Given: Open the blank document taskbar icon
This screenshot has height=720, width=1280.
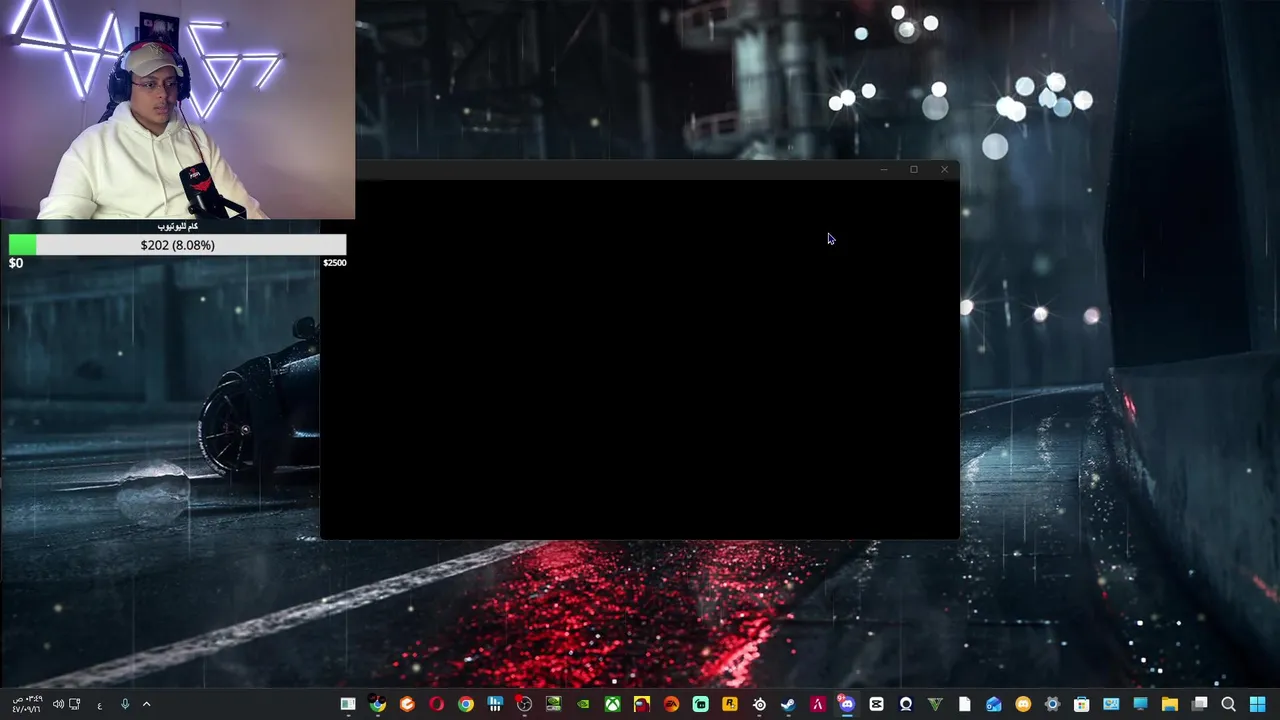Looking at the screenshot, I should point(964,705).
